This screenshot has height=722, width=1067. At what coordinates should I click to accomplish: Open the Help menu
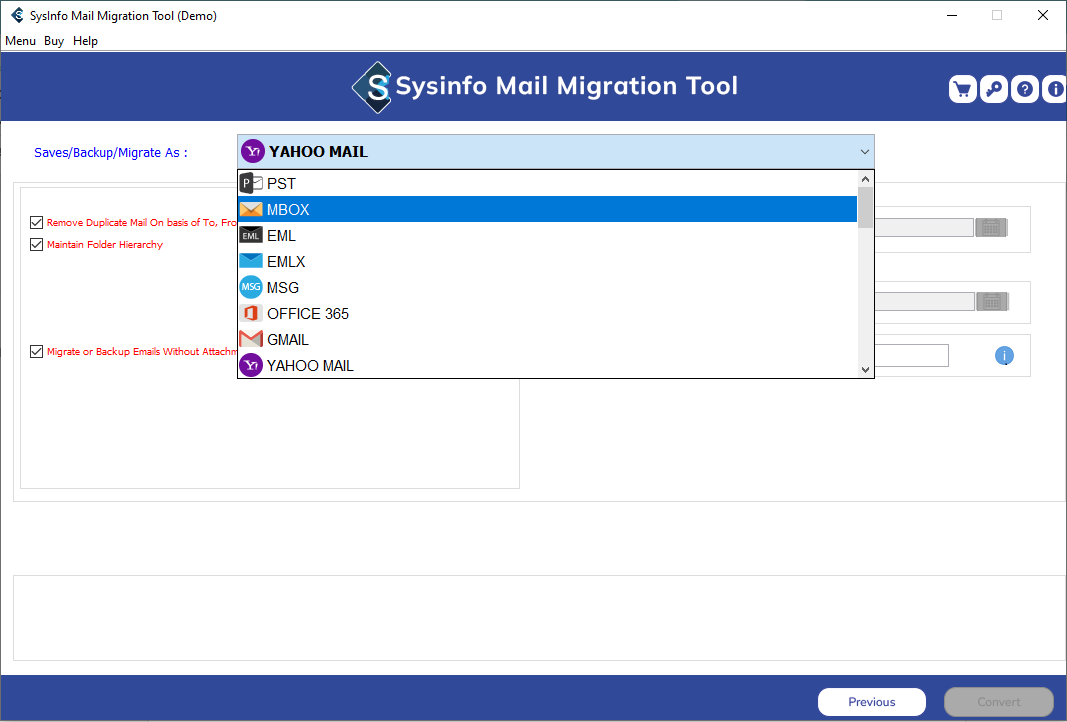point(85,41)
